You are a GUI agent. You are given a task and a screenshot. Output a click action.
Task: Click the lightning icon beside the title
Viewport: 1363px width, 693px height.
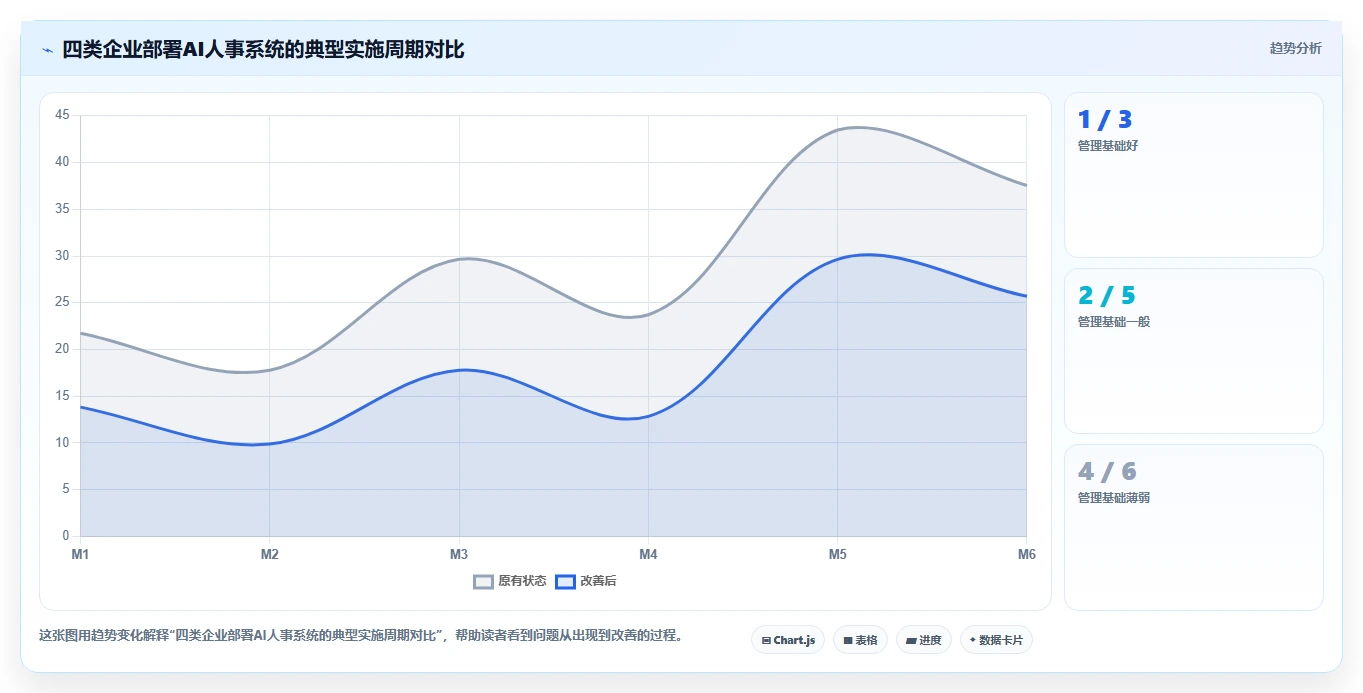tap(47, 50)
